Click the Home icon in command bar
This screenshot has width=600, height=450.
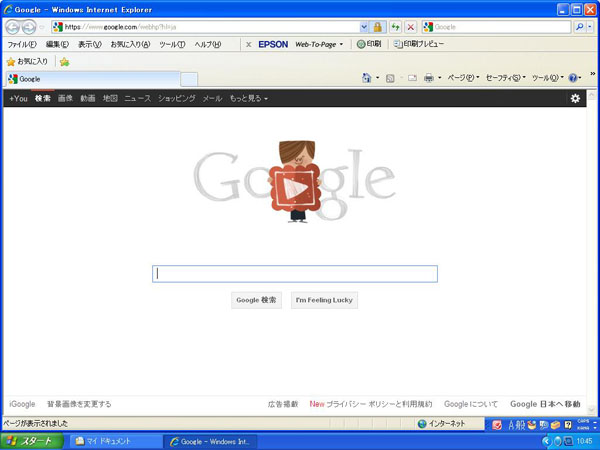[x=367, y=78]
